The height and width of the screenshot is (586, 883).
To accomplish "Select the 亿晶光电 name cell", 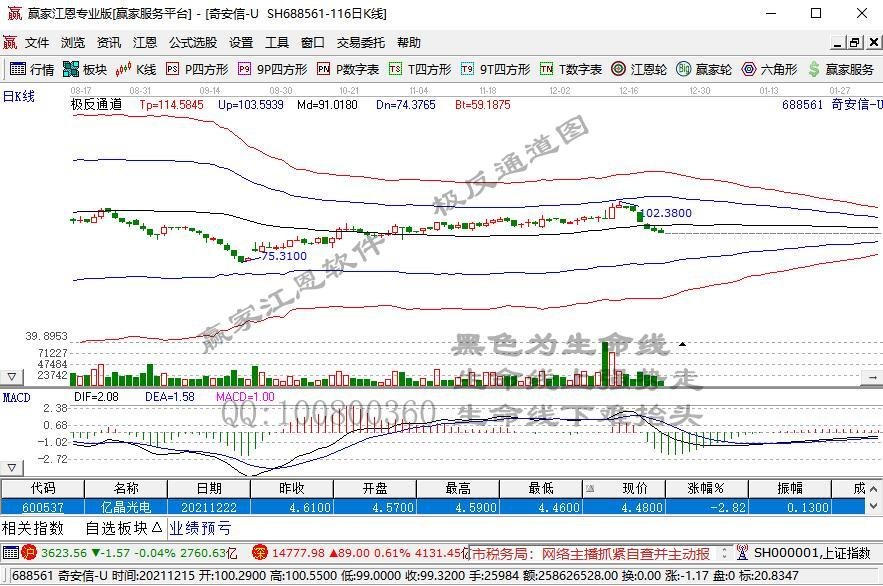I will [126, 507].
